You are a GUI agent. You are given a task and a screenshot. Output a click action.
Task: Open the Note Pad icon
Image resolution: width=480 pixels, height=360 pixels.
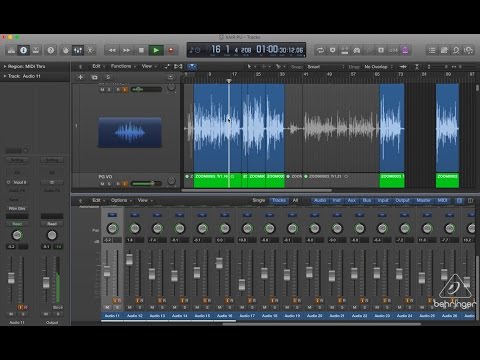click(x=444, y=50)
